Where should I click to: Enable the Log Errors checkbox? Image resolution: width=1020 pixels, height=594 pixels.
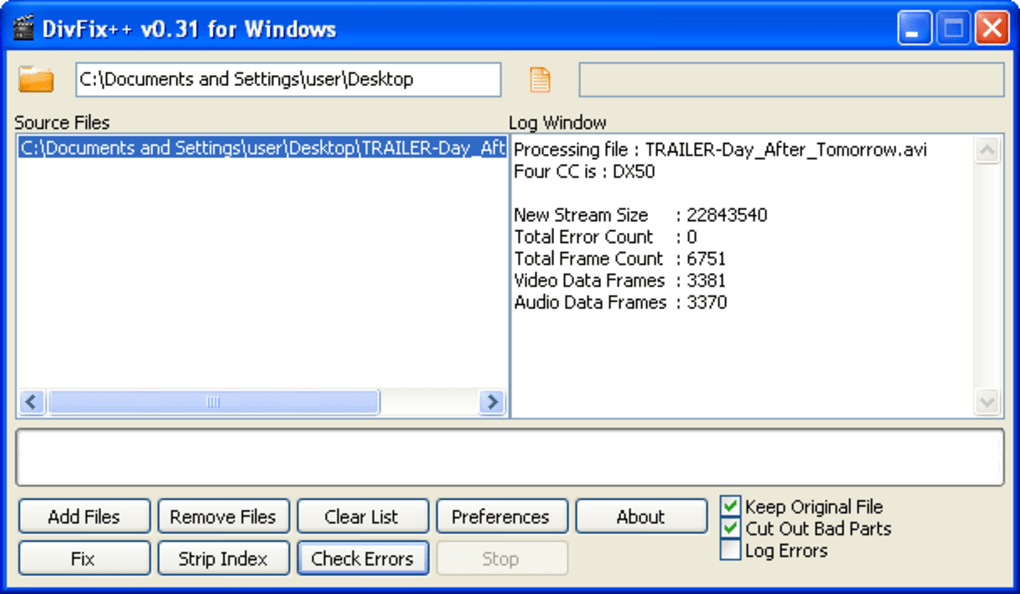coord(730,550)
